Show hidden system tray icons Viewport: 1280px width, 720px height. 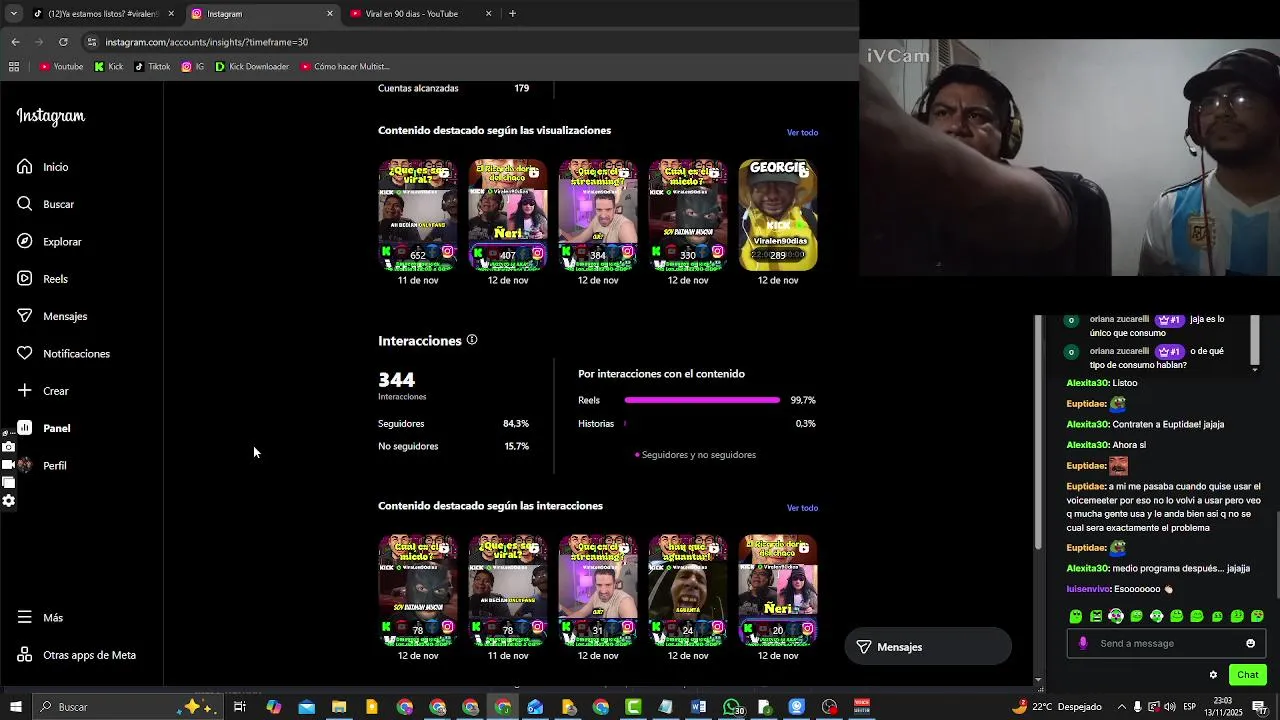1121,707
